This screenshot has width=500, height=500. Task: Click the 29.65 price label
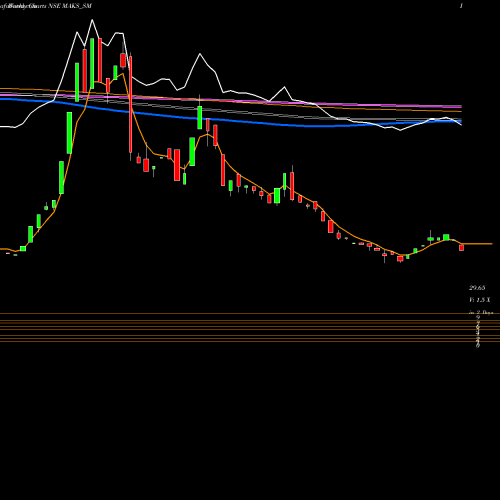click(477, 288)
